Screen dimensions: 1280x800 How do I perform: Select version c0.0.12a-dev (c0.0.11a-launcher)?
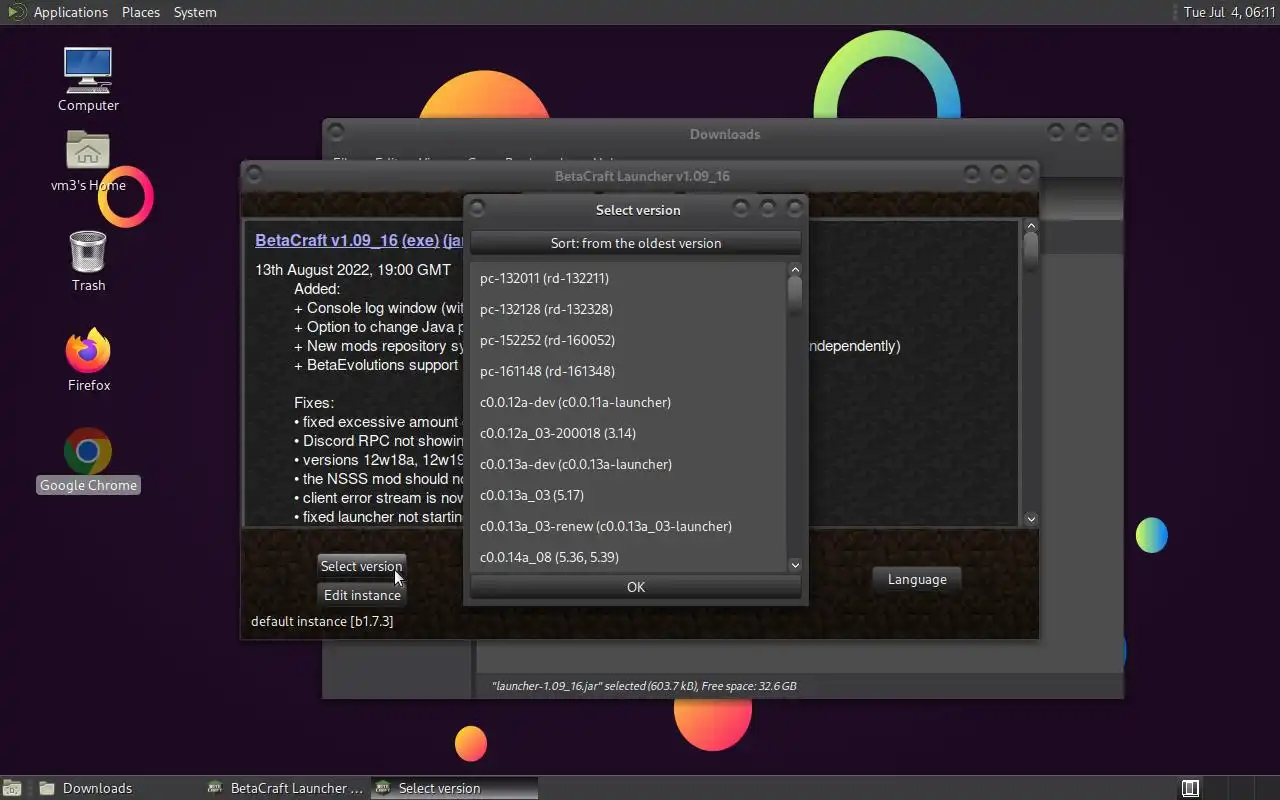point(628,402)
